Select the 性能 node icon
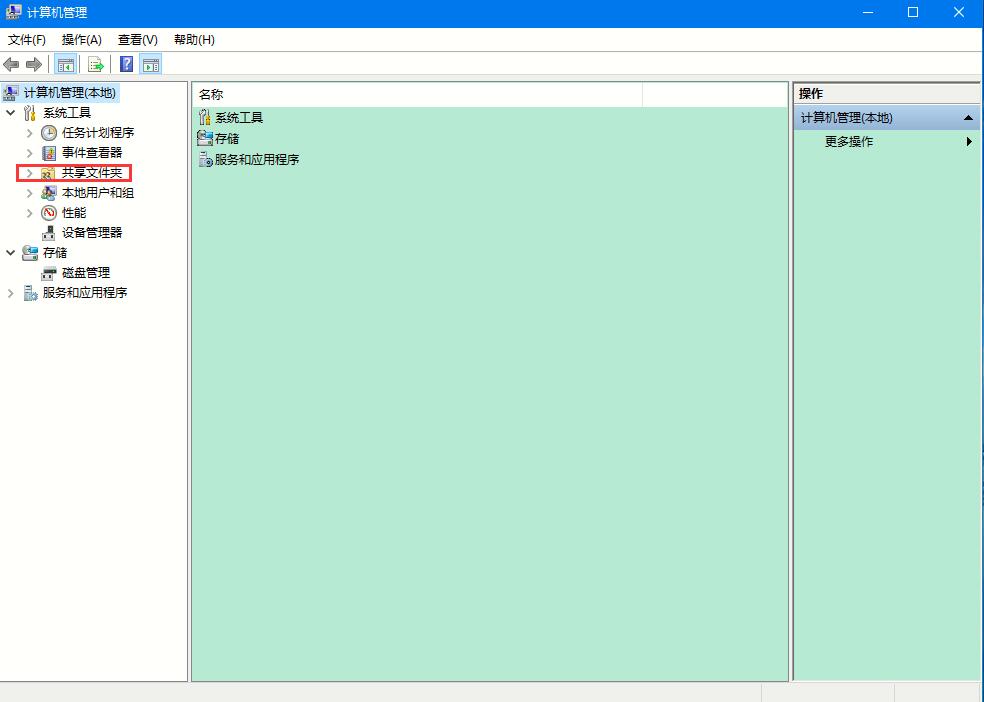The image size is (984, 702). (48, 212)
